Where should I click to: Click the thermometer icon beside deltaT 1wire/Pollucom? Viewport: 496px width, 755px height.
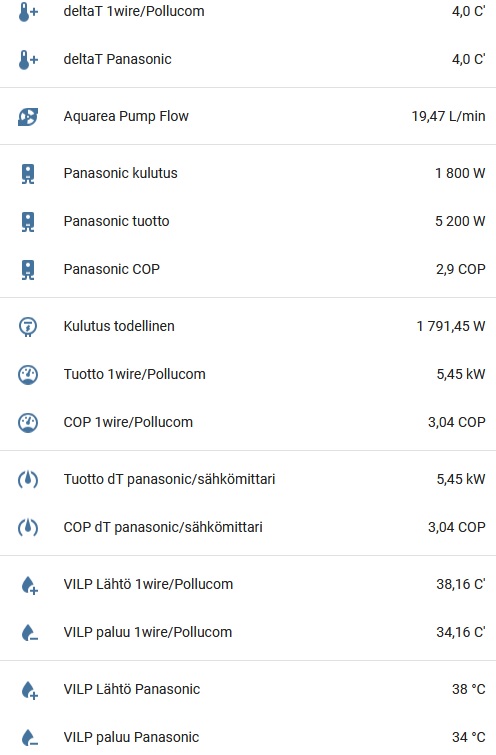[28, 12]
